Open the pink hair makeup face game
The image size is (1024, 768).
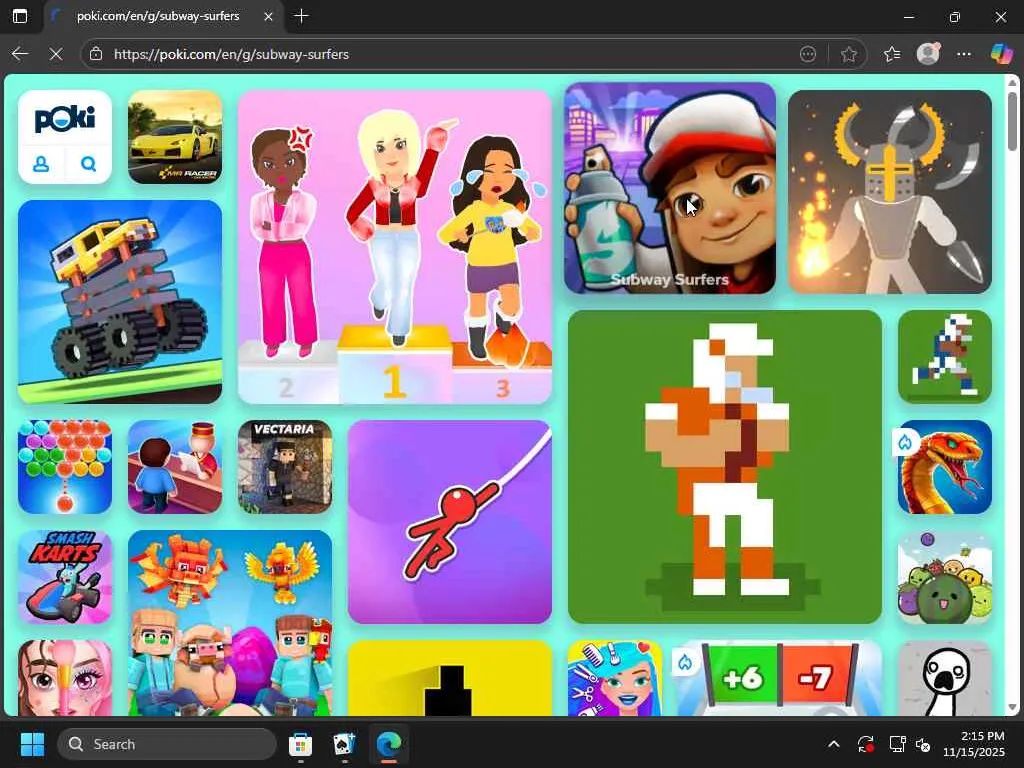click(x=65, y=678)
